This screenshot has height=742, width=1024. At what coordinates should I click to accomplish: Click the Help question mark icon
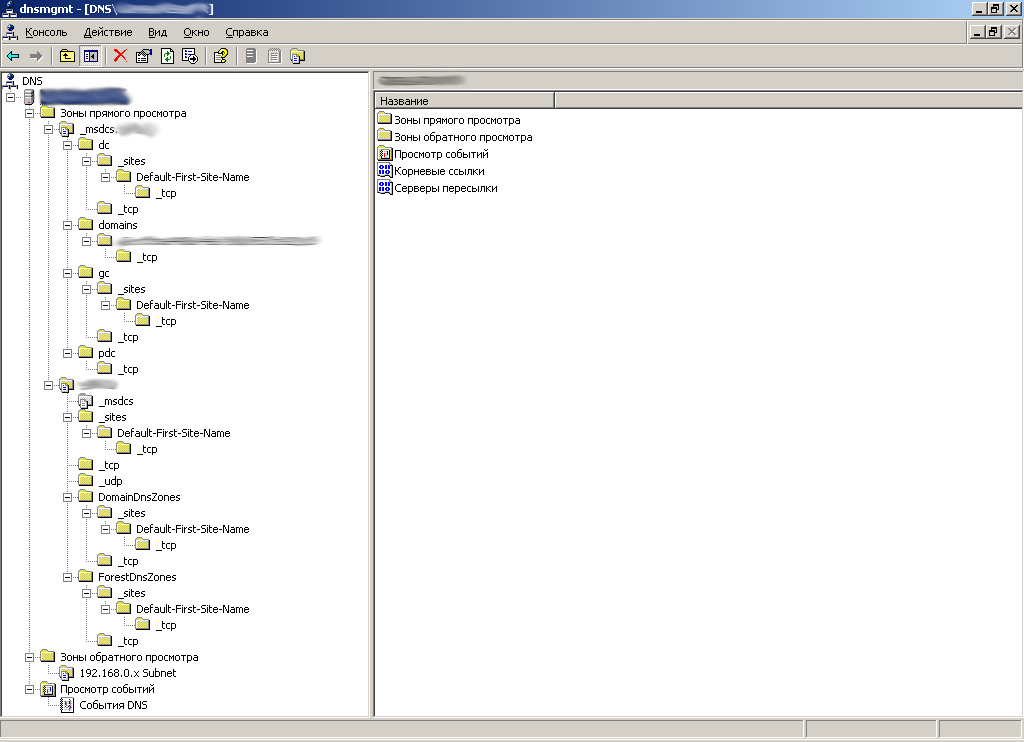[221, 56]
